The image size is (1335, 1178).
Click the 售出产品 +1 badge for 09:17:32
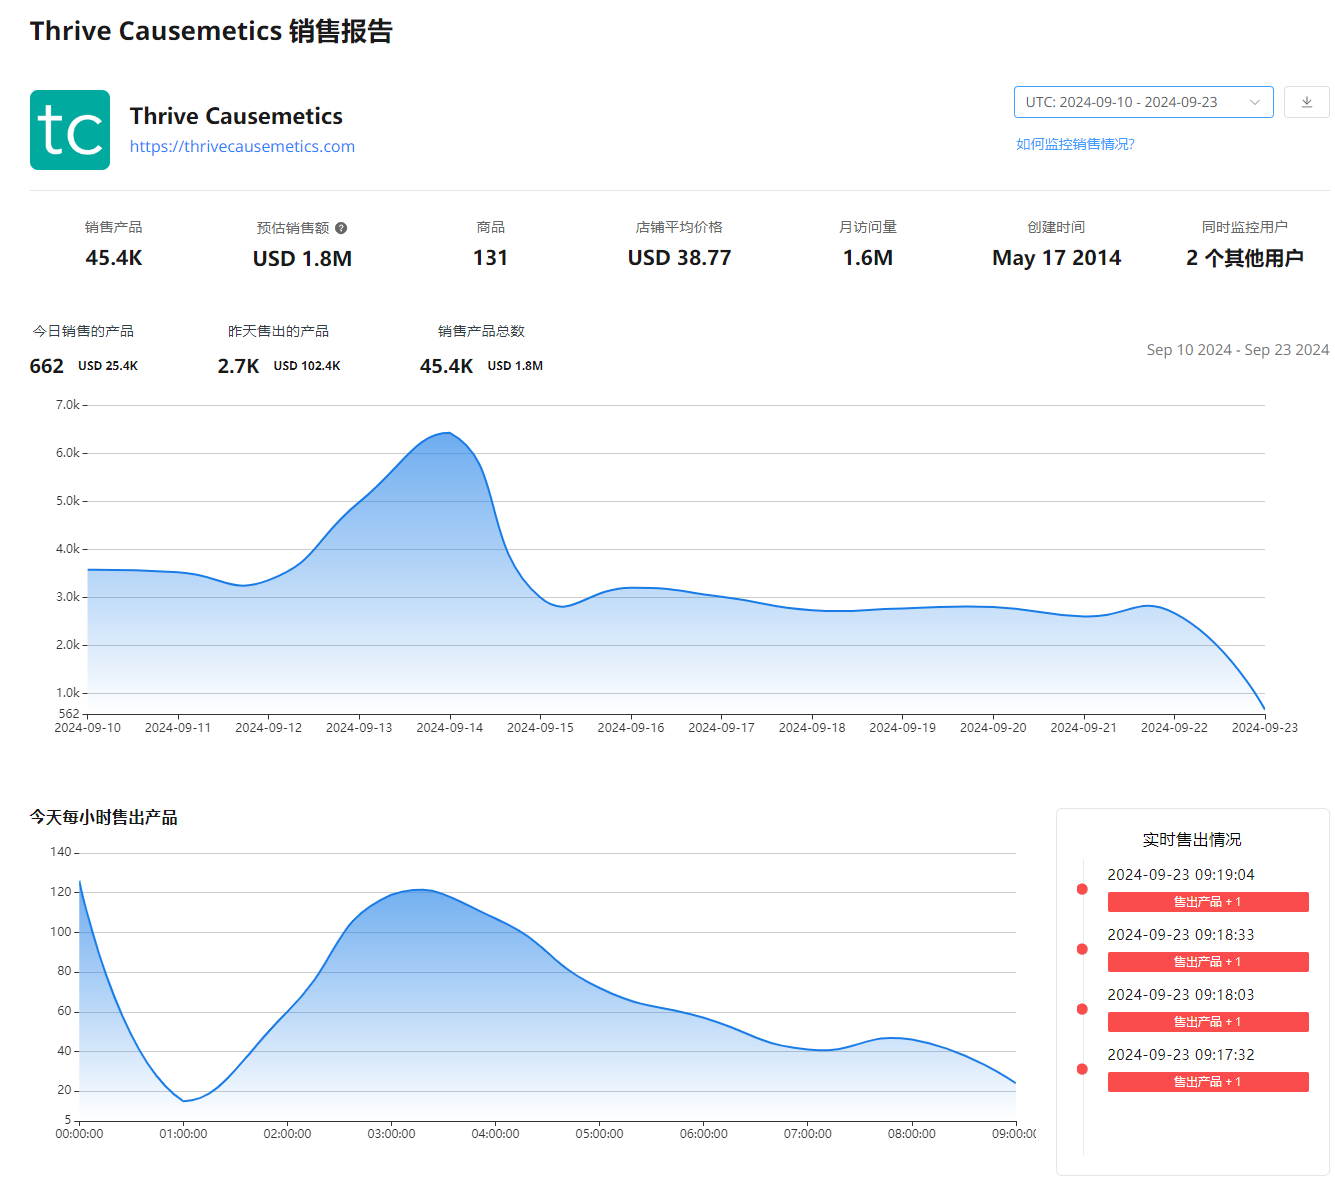tap(1208, 1082)
